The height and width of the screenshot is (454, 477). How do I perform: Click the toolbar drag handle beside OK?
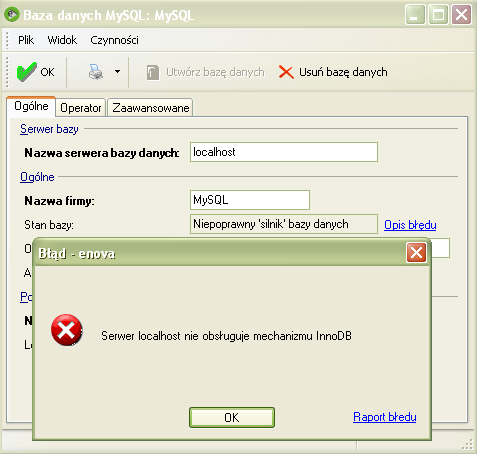(x=8, y=72)
